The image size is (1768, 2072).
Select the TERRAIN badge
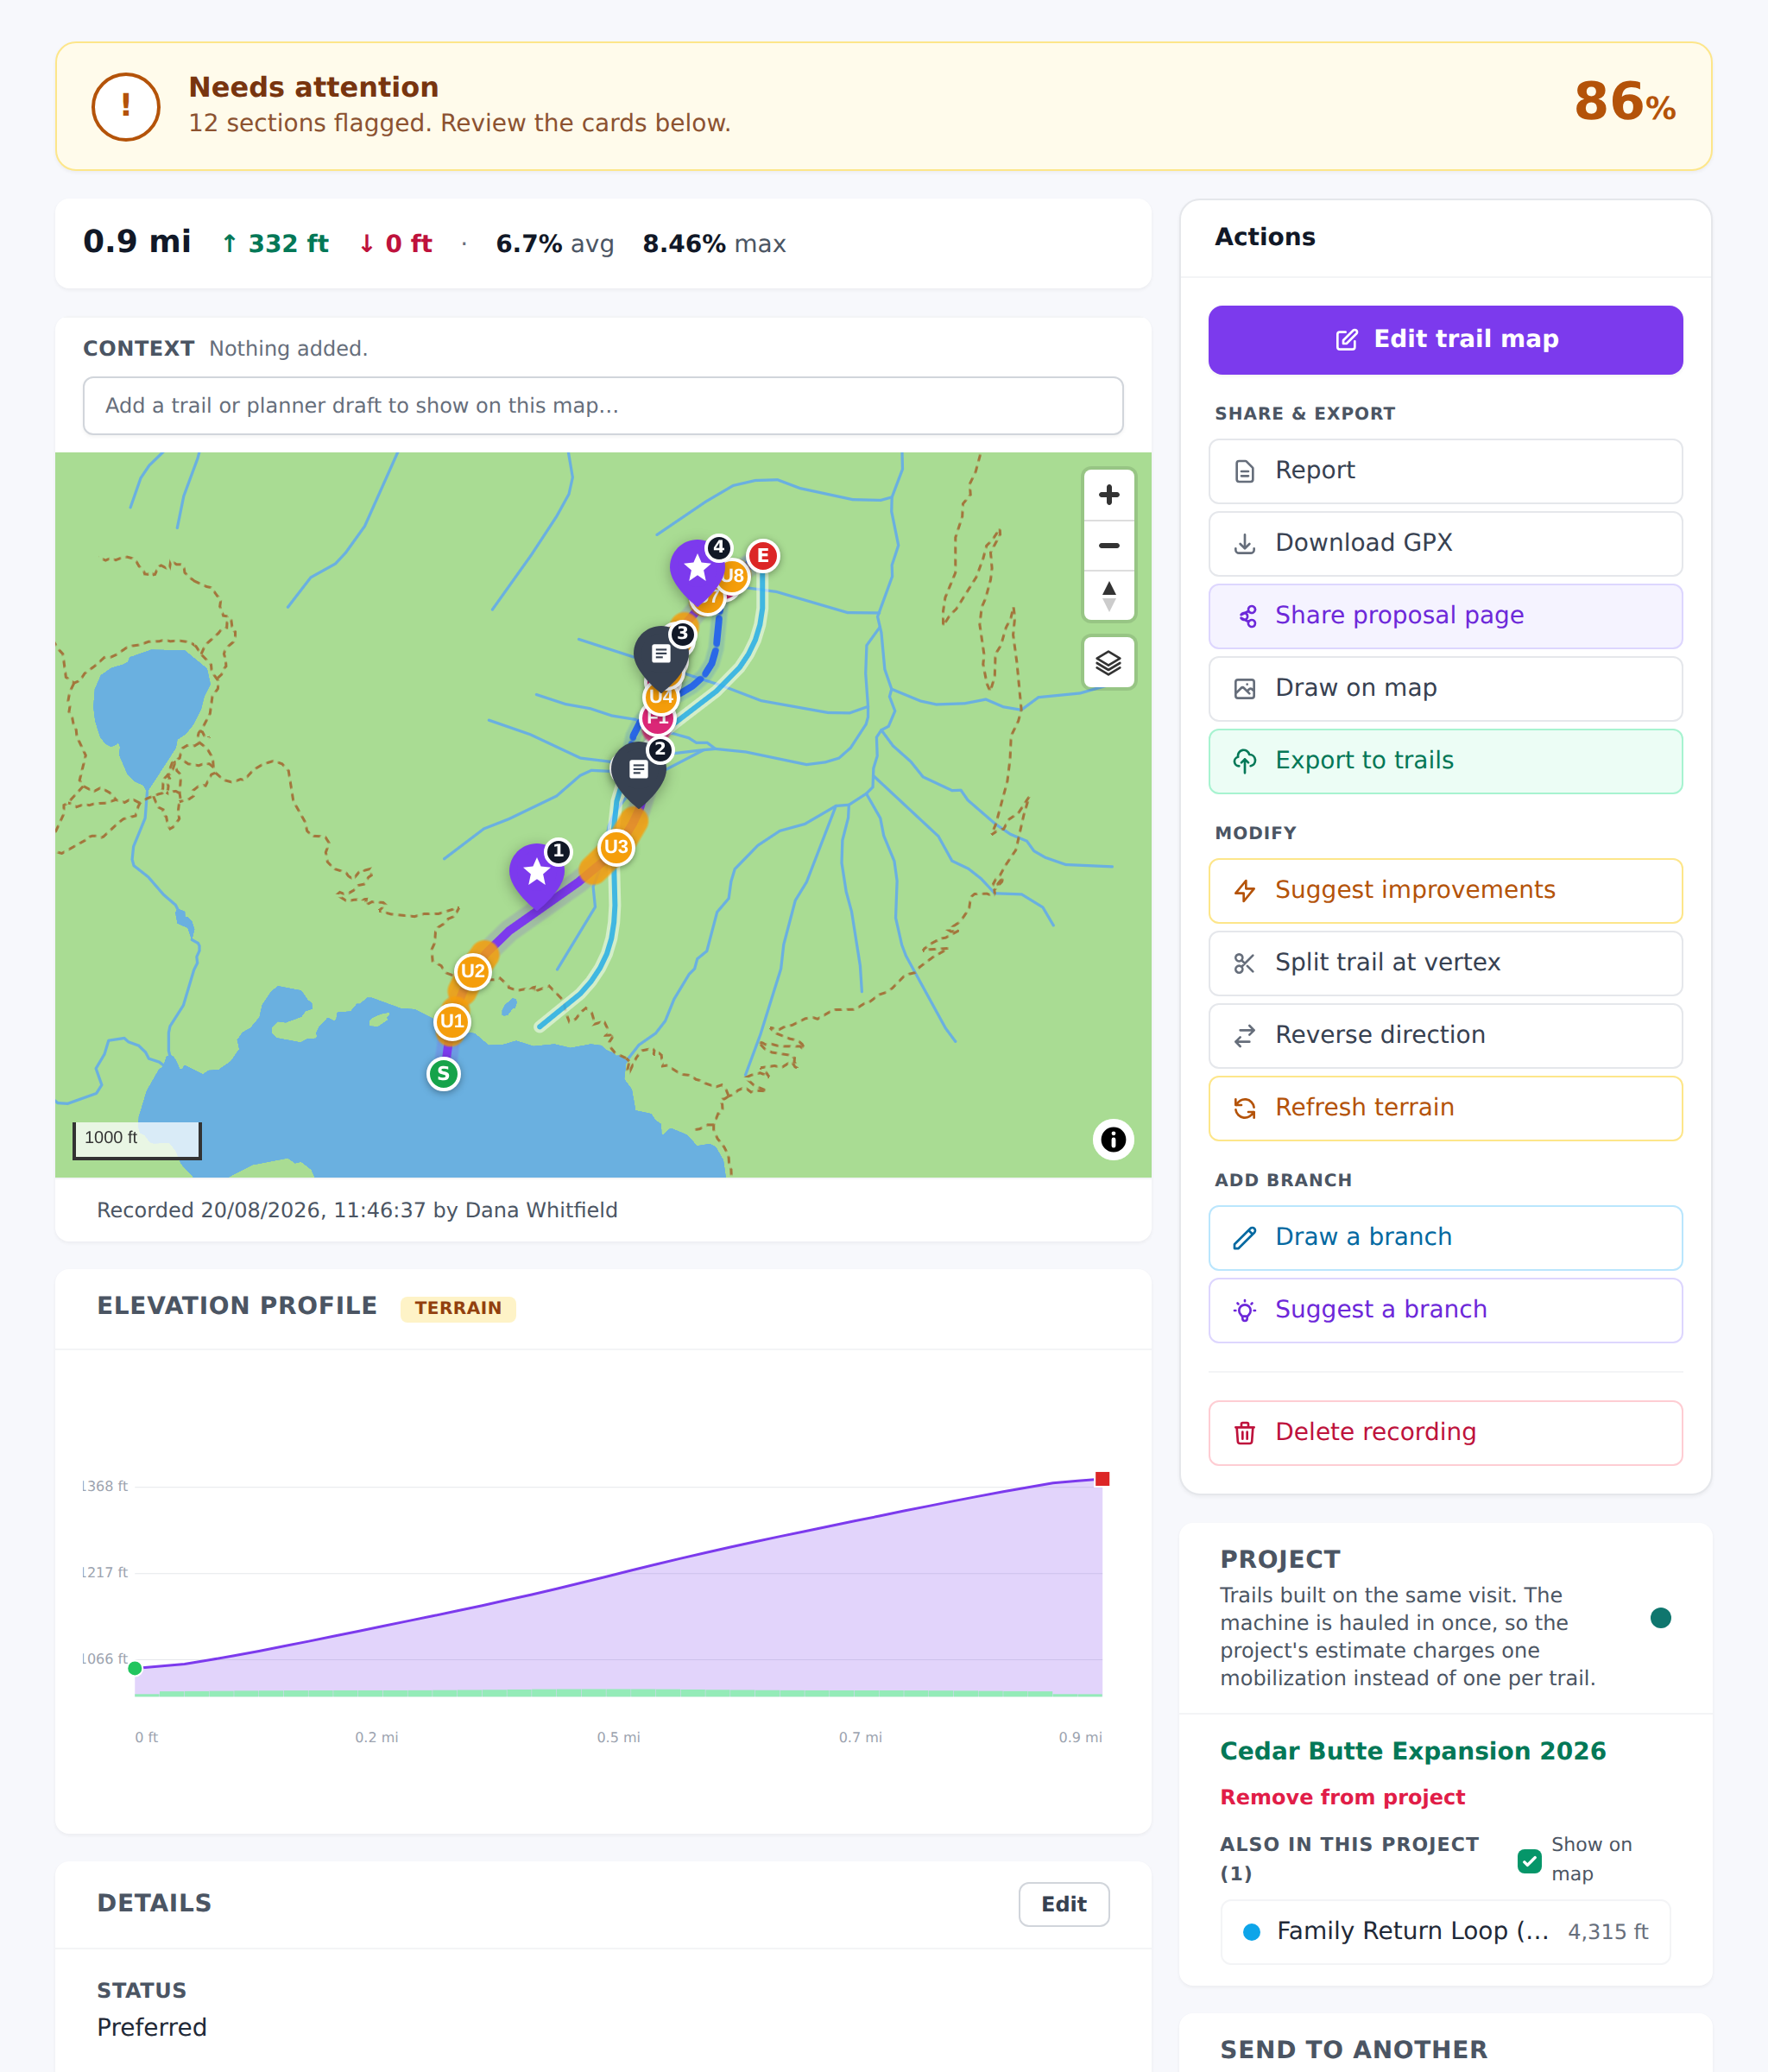pos(458,1309)
